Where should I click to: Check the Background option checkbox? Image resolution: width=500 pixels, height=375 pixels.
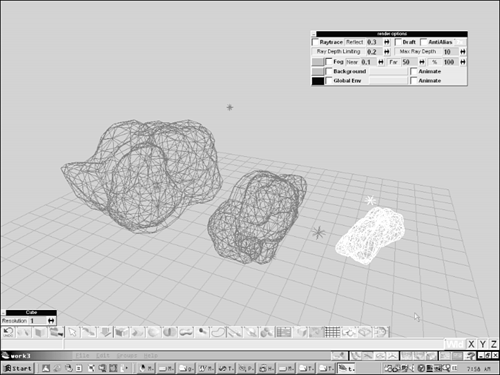coord(329,71)
